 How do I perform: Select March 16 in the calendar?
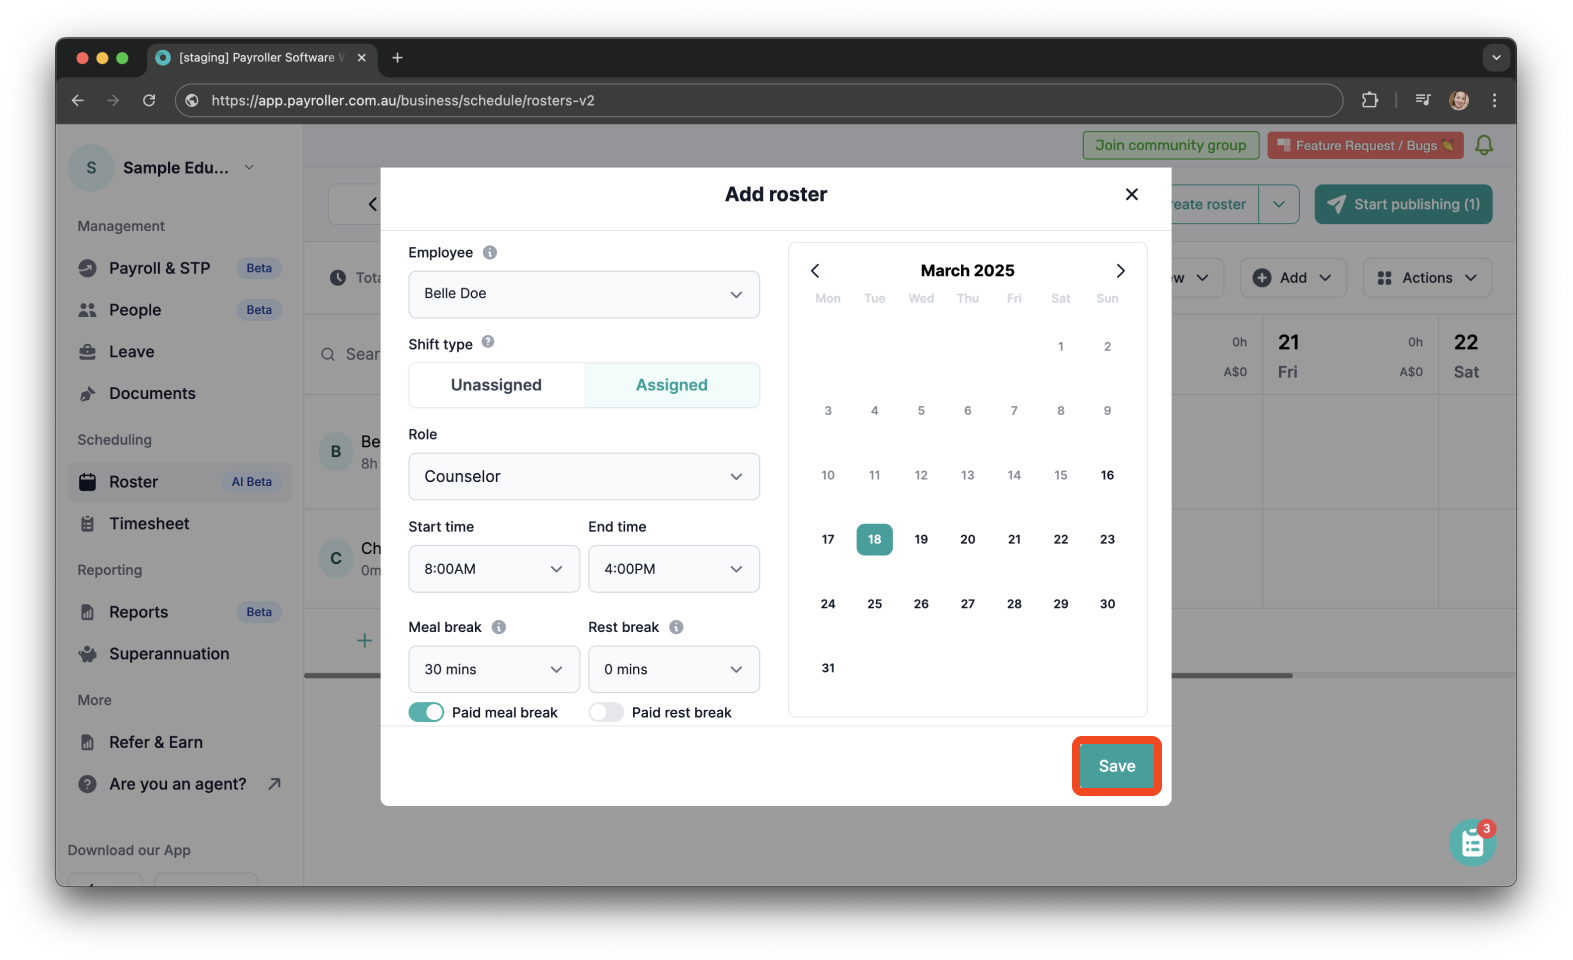coord(1108,475)
